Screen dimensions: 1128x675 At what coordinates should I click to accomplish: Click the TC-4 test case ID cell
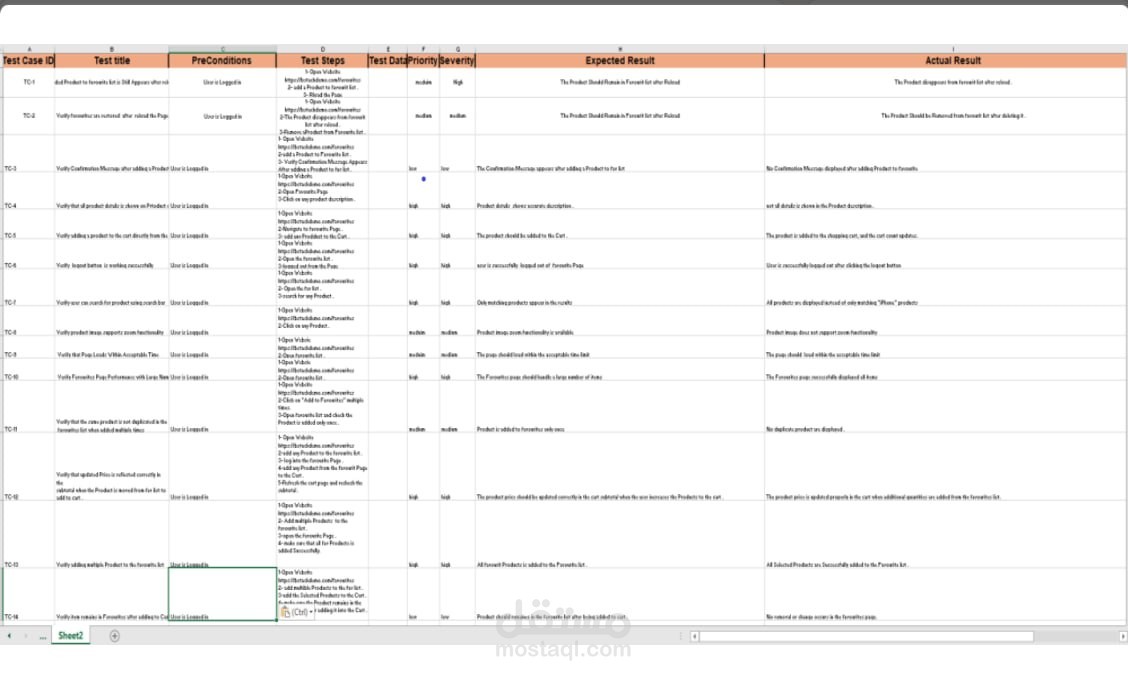tap(29, 191)
